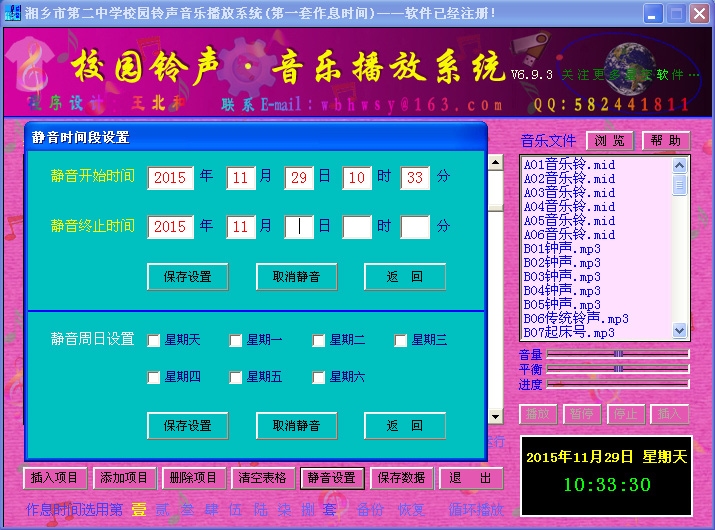Screen dimensions: 715x530
Task: Click the 静音设置 button
Action: (332, 478)
